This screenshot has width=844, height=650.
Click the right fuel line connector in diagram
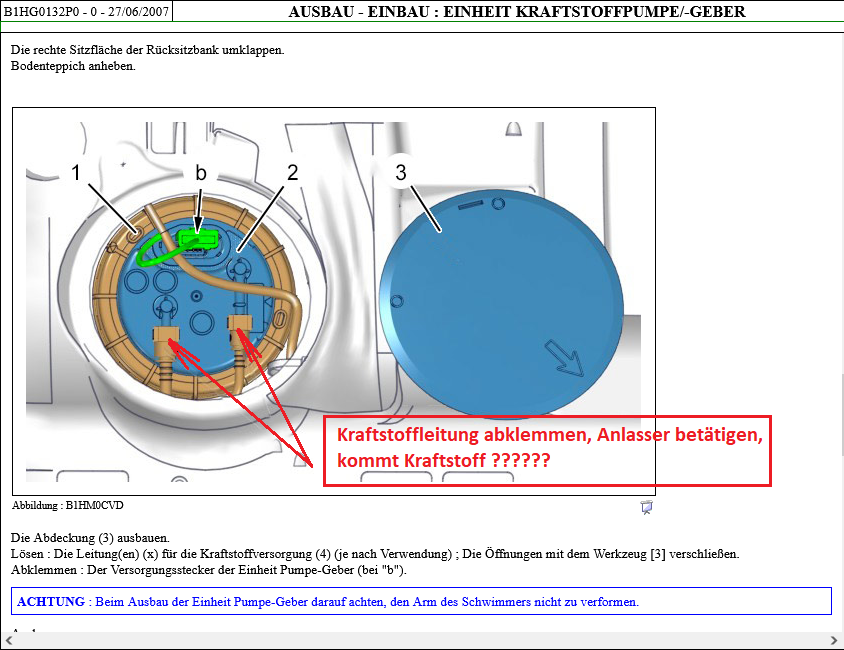click(x=240, y=327)
